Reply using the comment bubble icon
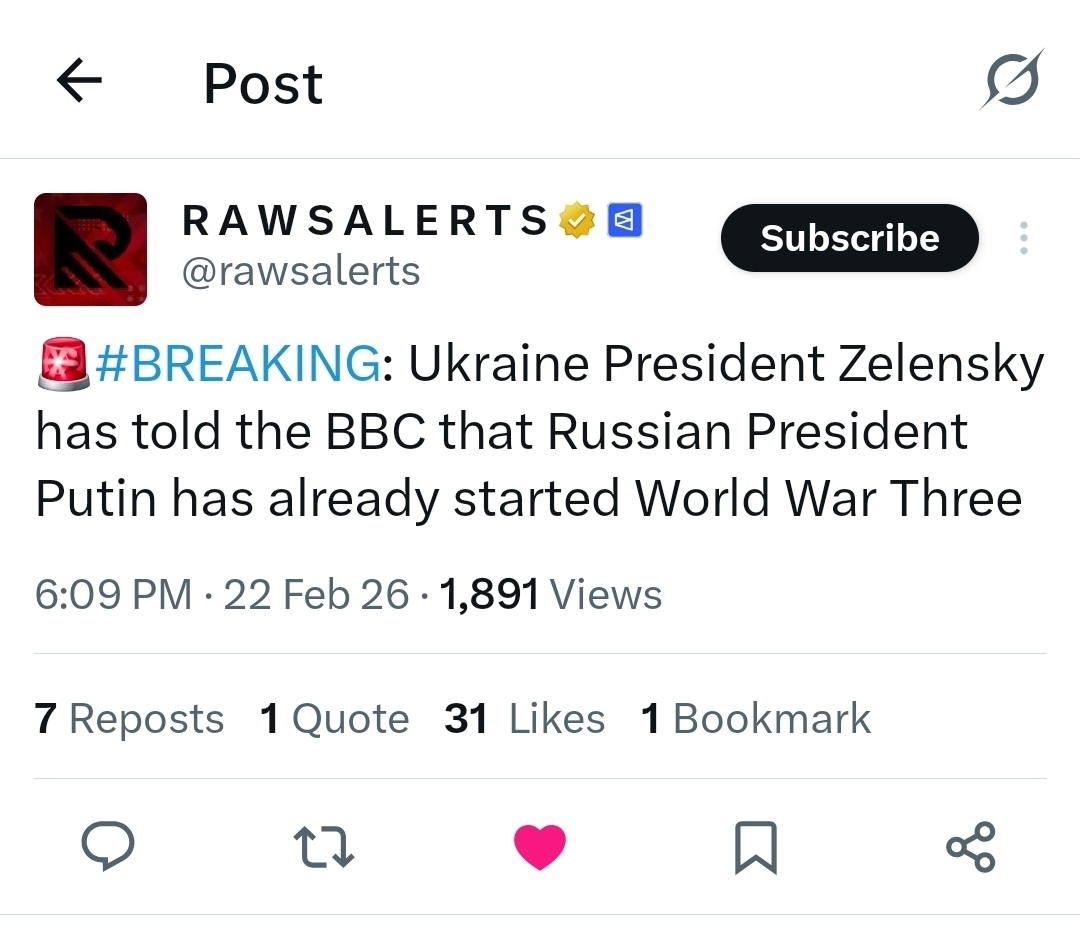This screenshot has width=1080, height=932. click(108, 847)
